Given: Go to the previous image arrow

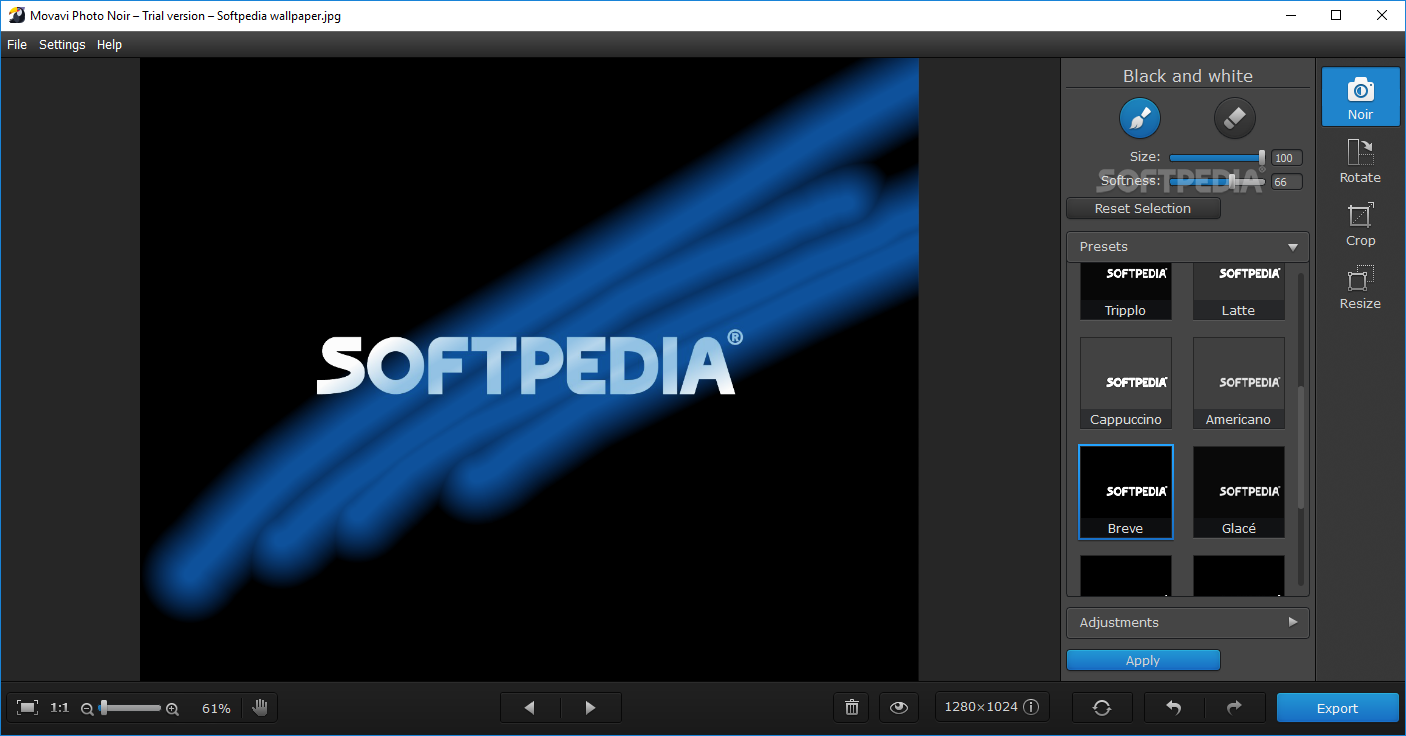Looking at the screenshot, I should [x=530, y=708].
